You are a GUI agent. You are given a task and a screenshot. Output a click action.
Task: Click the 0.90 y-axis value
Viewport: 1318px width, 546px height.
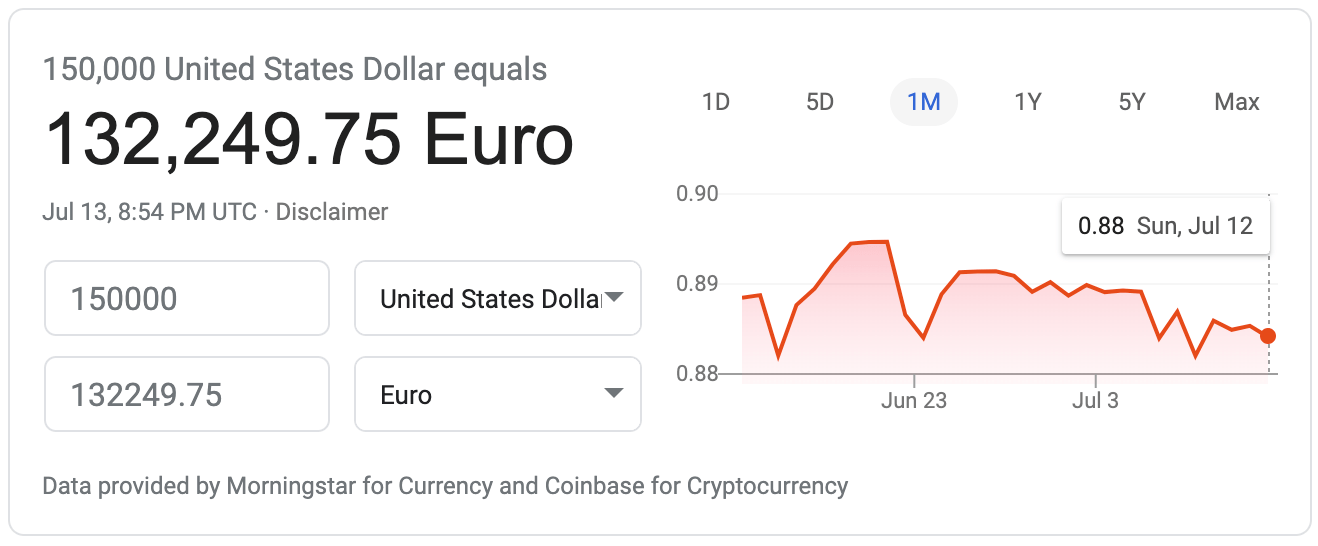[x=698, y=193]
